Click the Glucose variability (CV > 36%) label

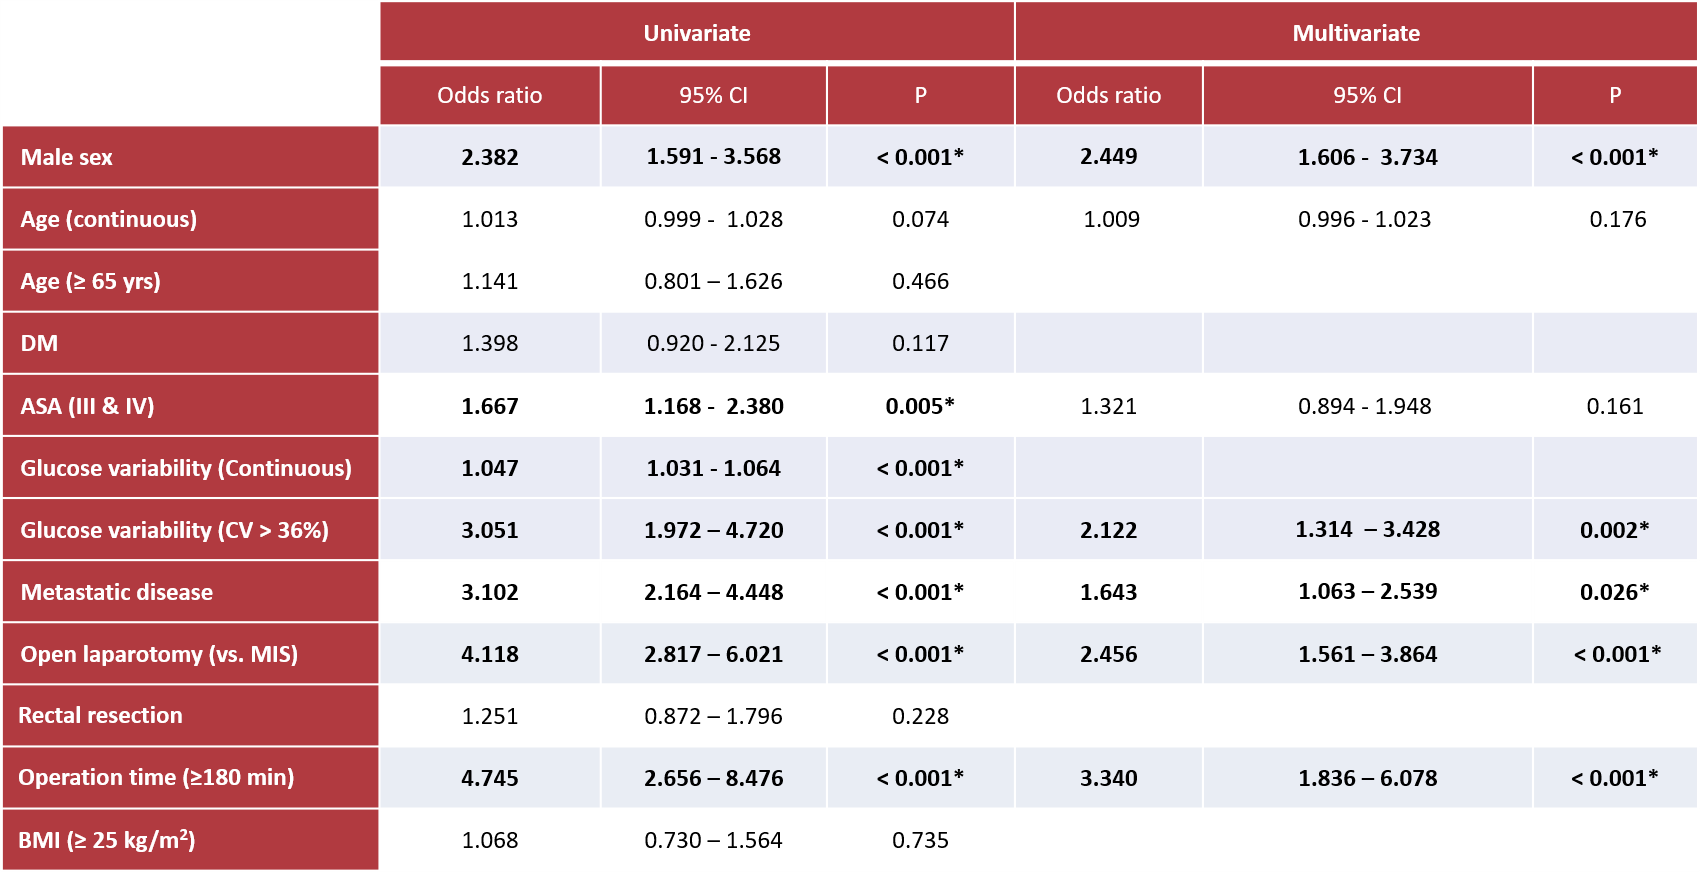[175, 530]
